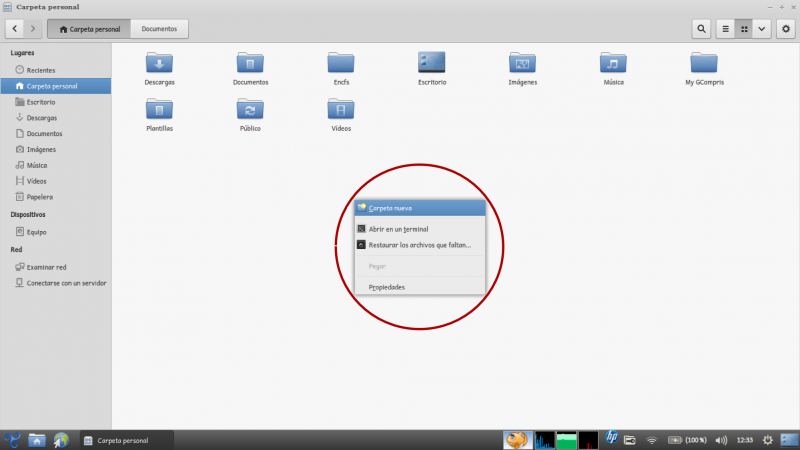
Task: Expand the view options dropdown arrow
Action: click(762, 29)
